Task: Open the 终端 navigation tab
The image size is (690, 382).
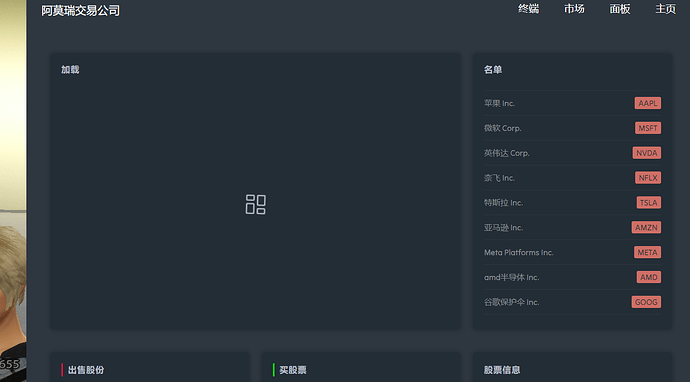Action: [x=529, y=9]
